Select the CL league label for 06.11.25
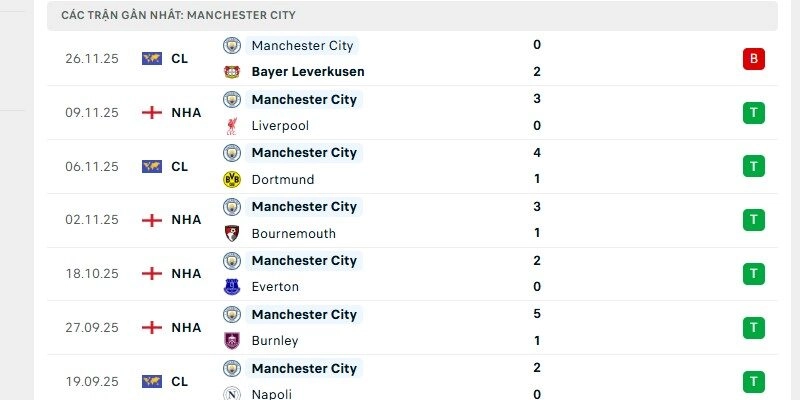This screenshot has width=800, height=400. pos(180,166)
